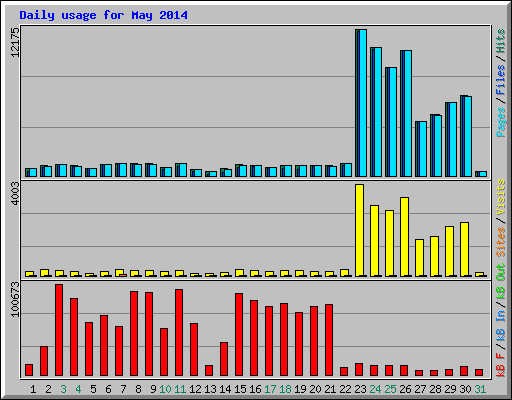The width and height of the screenshot is (512, 400).
Task: Select green day 24 label on x-axis
Action: point(375,389)
